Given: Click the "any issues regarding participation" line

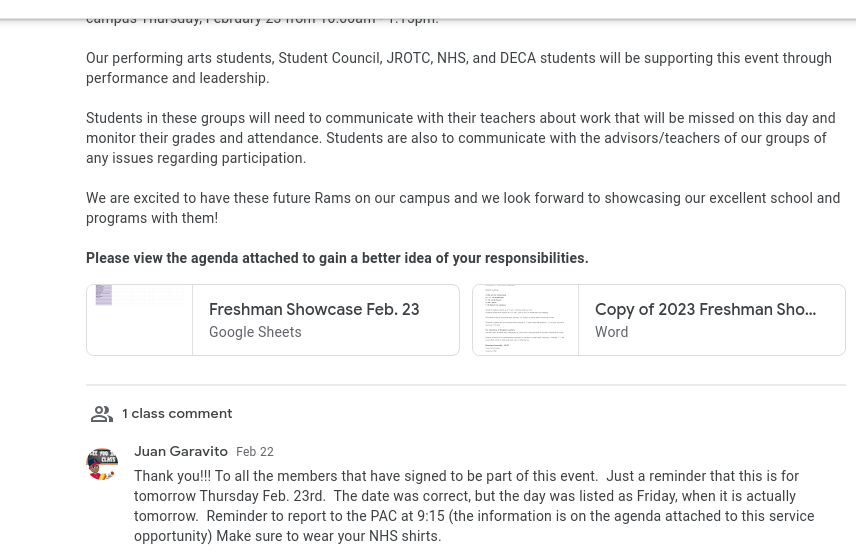Looking at the screenshot, I should coord(196,158).
